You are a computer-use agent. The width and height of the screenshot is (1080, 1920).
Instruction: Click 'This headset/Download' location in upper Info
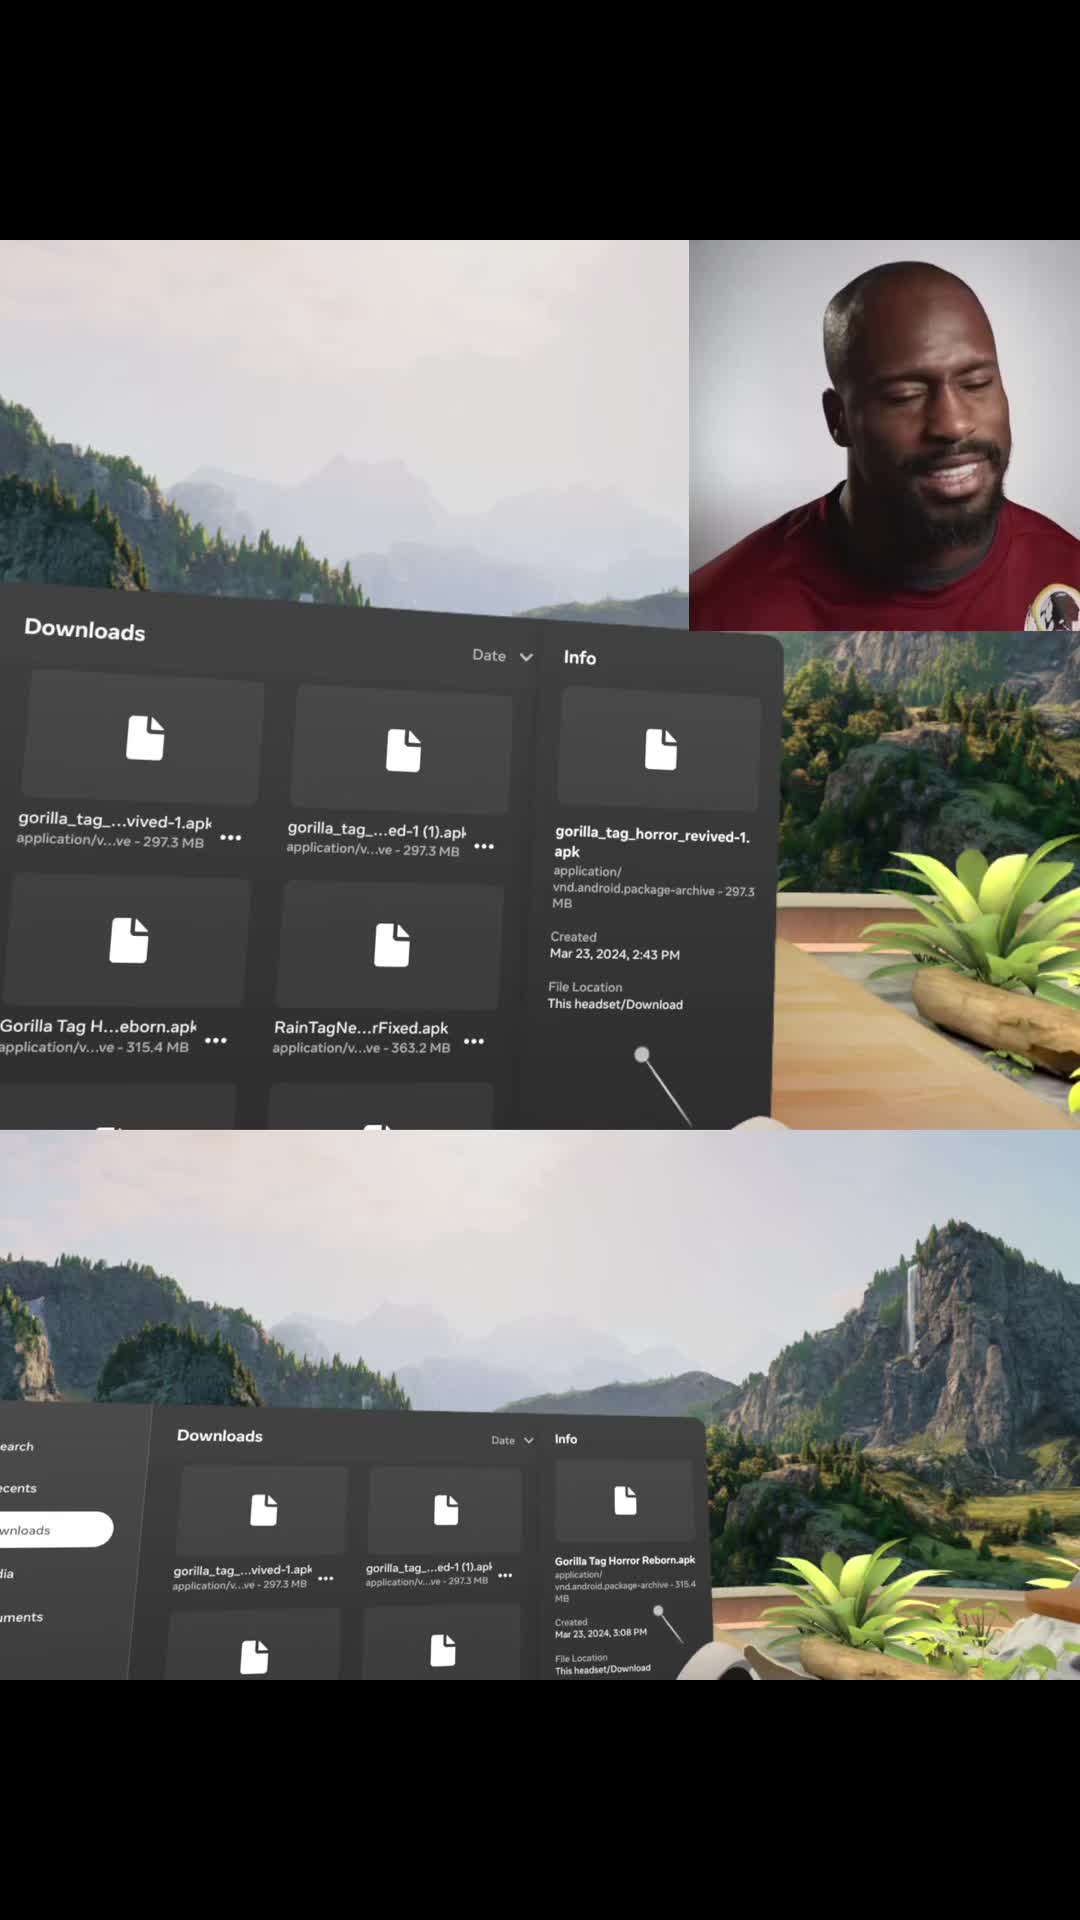pos(615,1004)
